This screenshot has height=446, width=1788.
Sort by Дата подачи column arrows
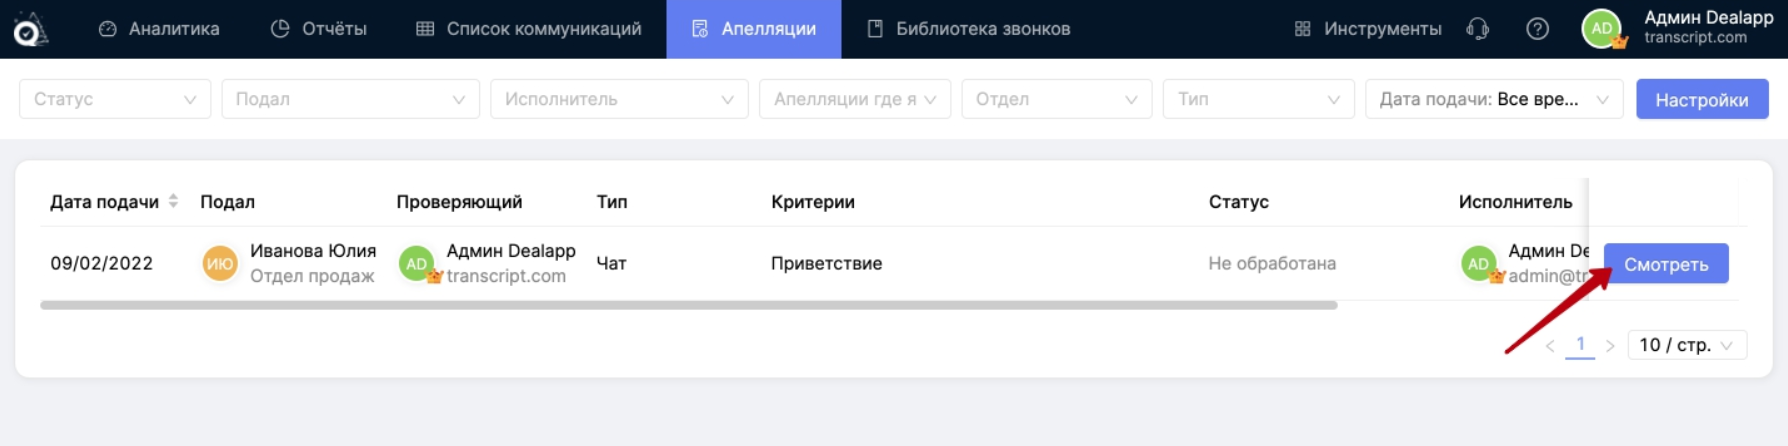pyautogui.click(x=173, y=201)
